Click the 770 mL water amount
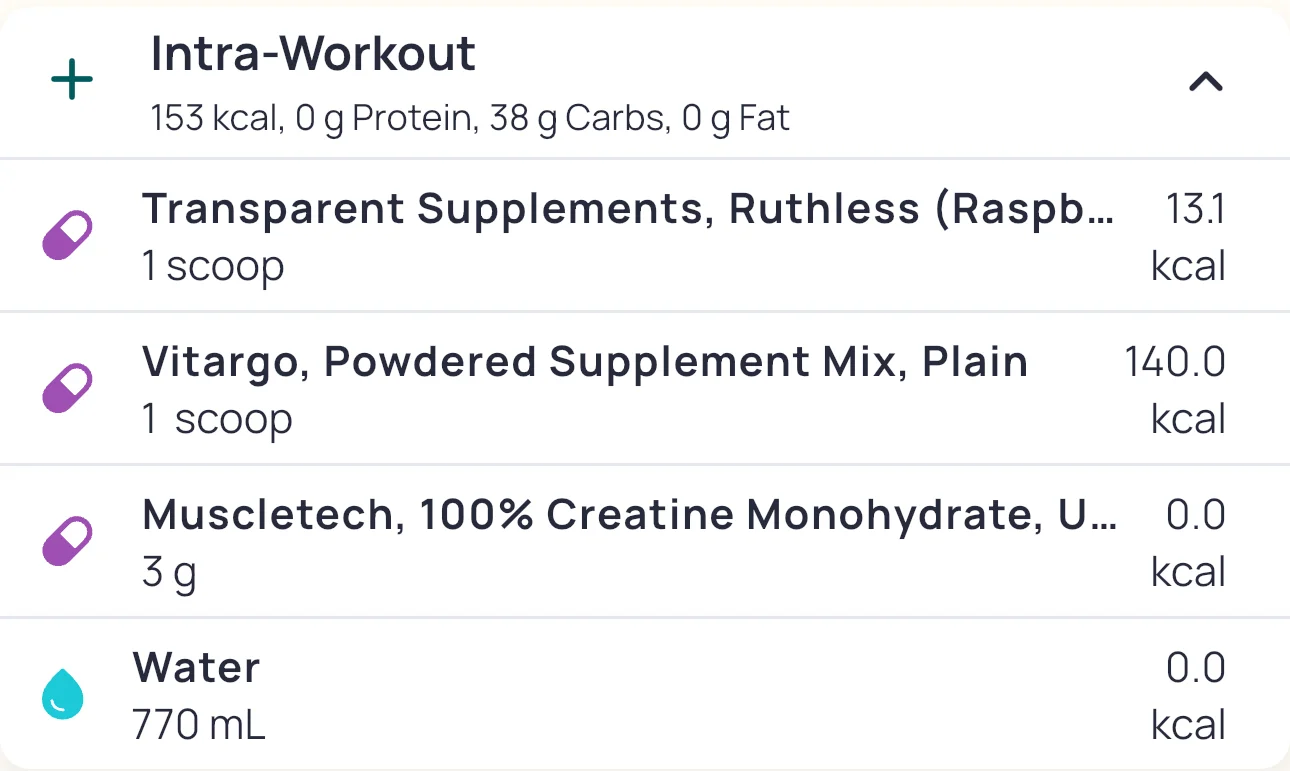Viewport: 1290px width, 771px height. click(199, 725)
